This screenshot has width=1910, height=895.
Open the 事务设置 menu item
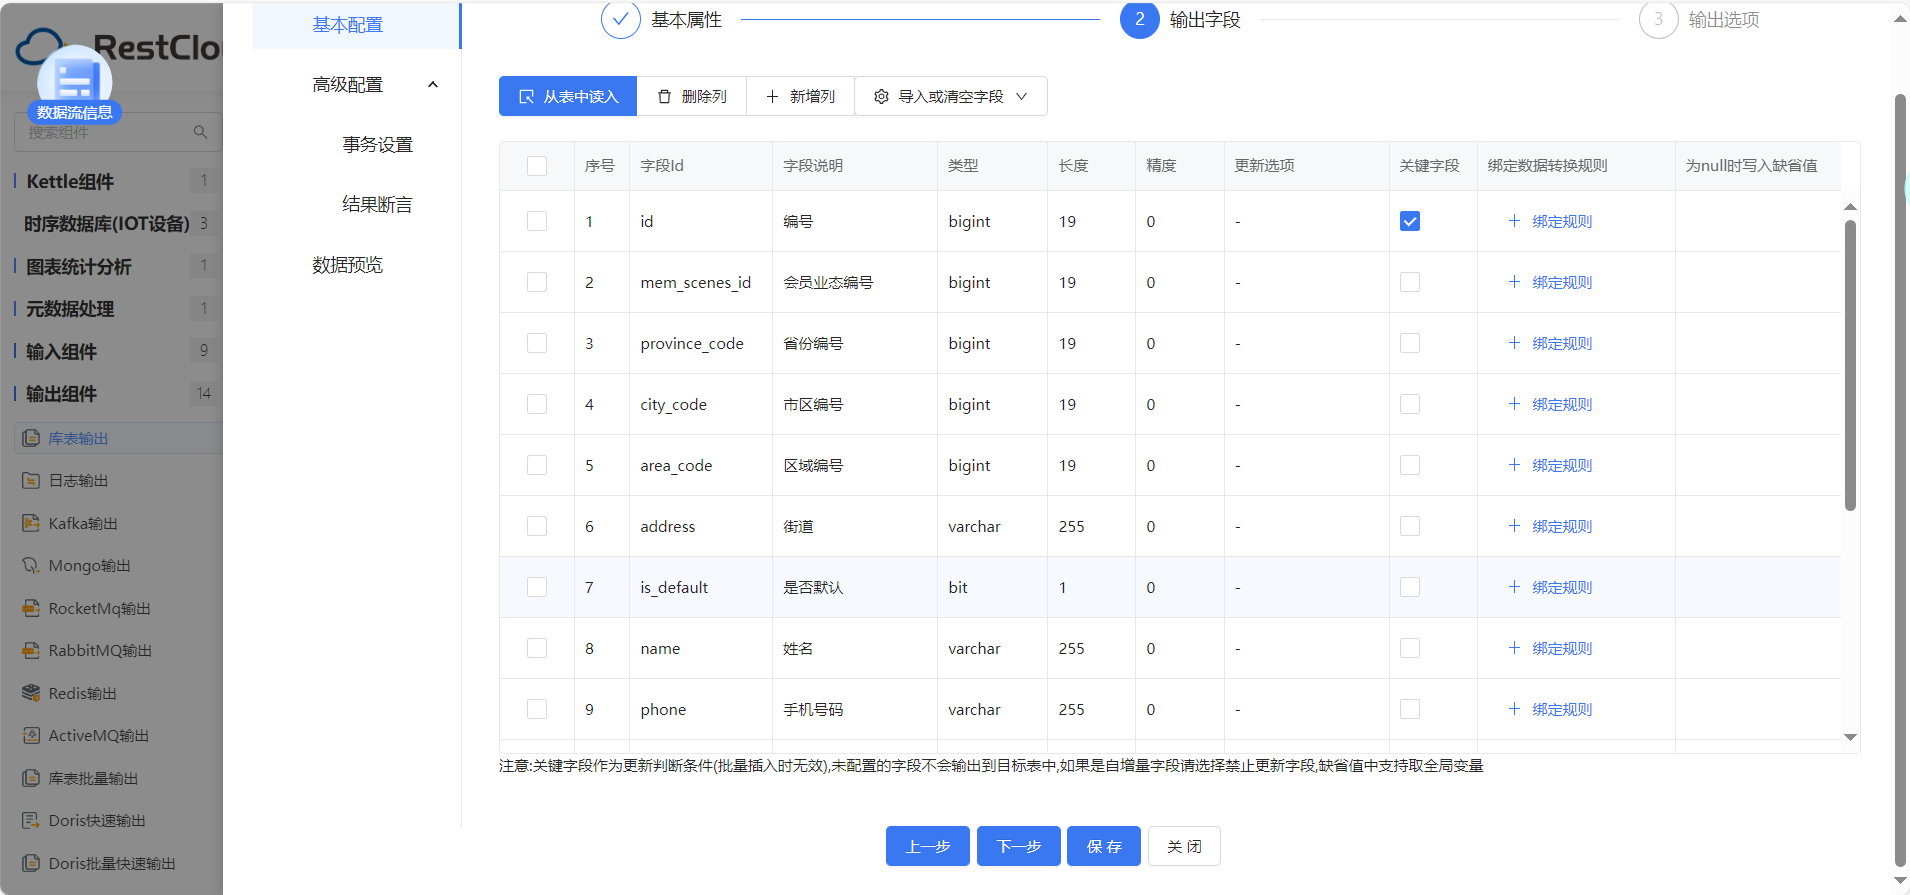(377, 145)
